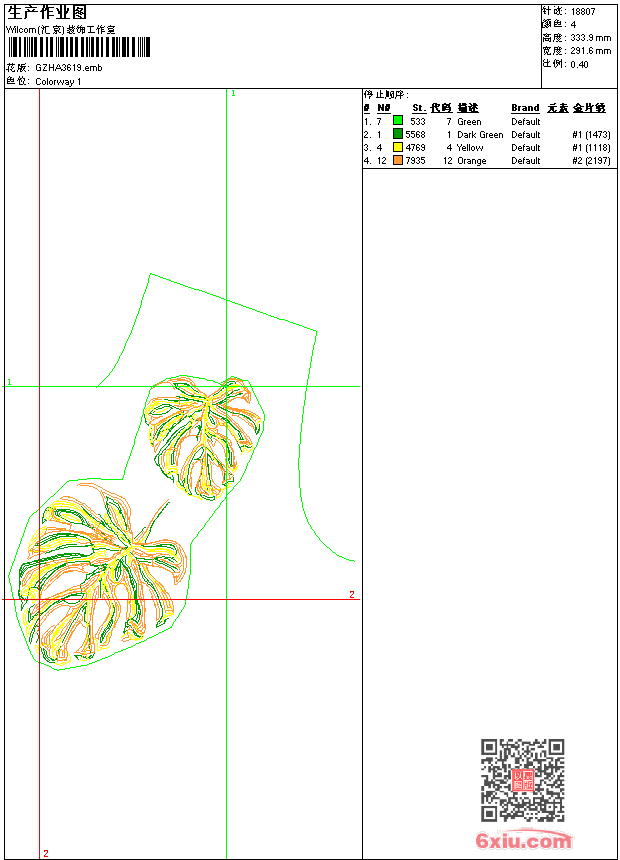Image resolution: width=620 pixels, height=860 pixels.
Task: Click the width value 291.6 mm
Action: pos(591,50)
